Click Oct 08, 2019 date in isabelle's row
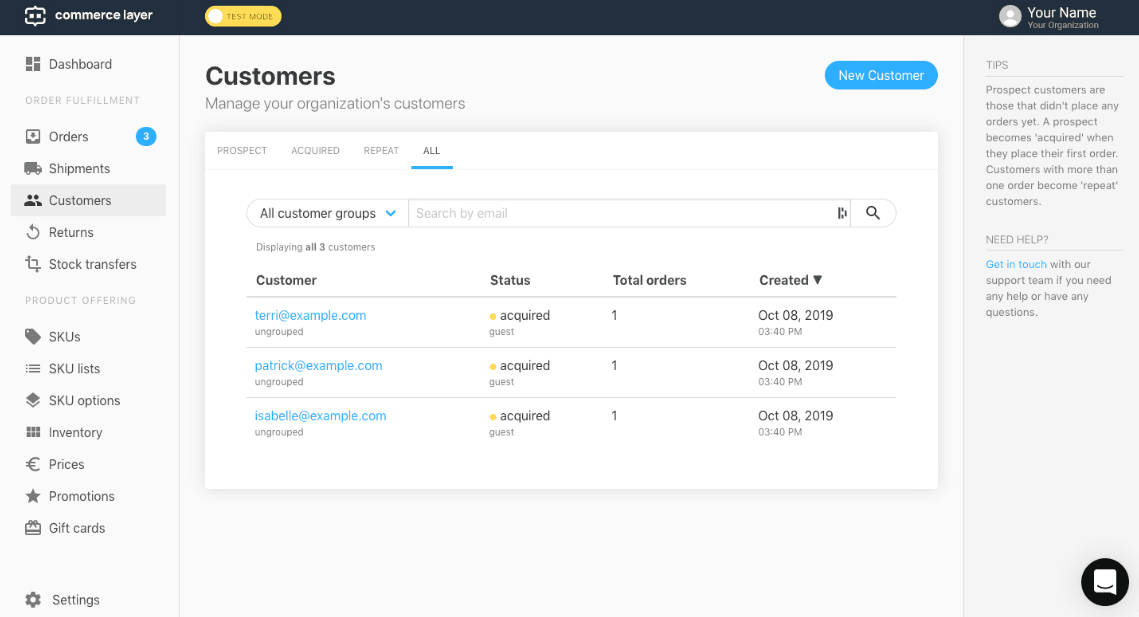 click(795, 416)
